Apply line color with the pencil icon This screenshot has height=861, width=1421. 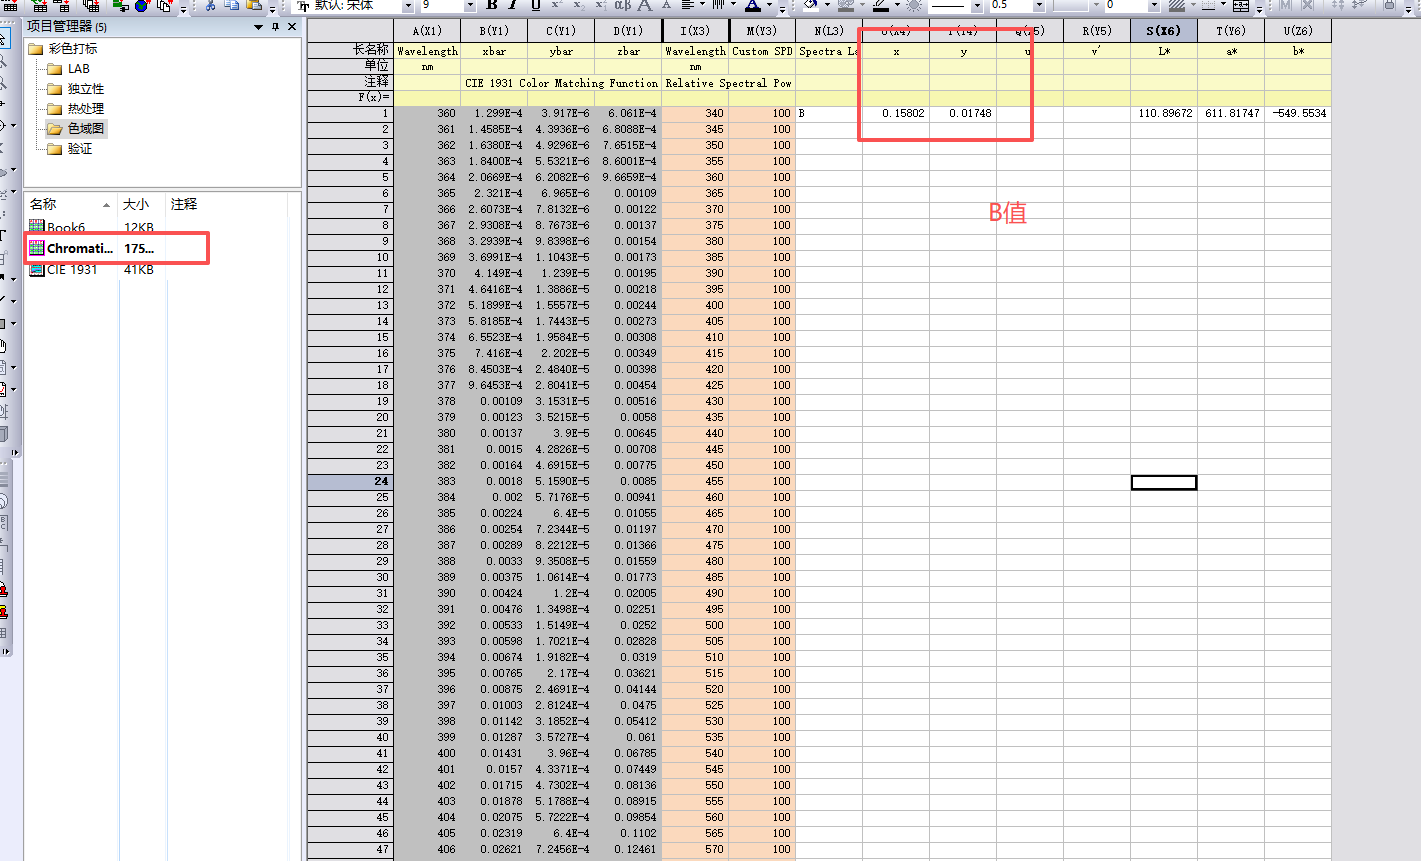pos(880,5)
